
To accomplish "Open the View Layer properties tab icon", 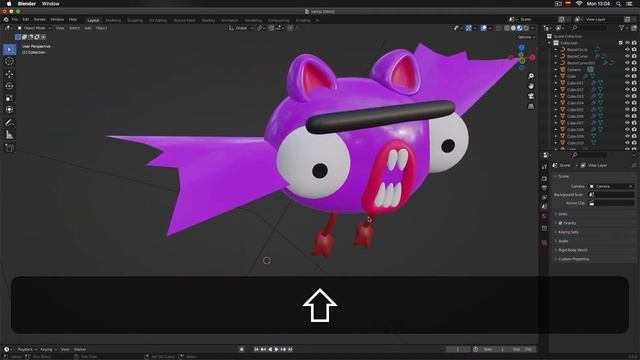I will pyautogui.click(x=544, y=197).
